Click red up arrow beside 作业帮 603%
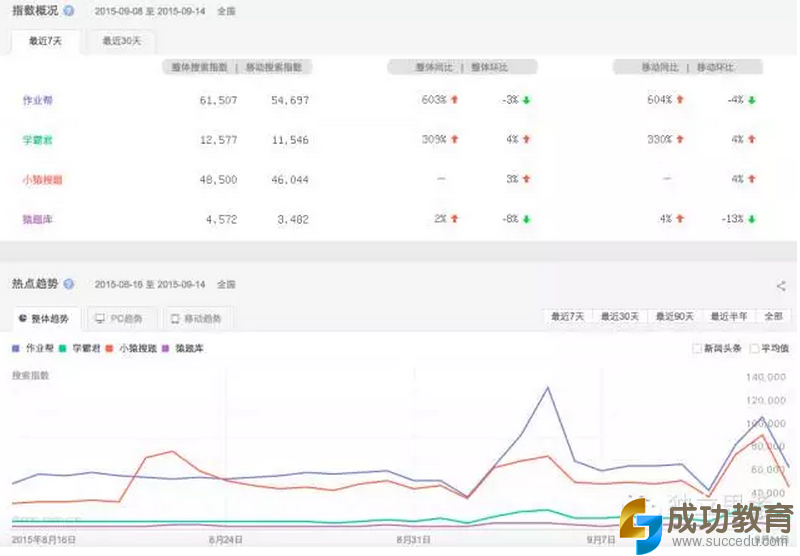 [x=455, y=100]
